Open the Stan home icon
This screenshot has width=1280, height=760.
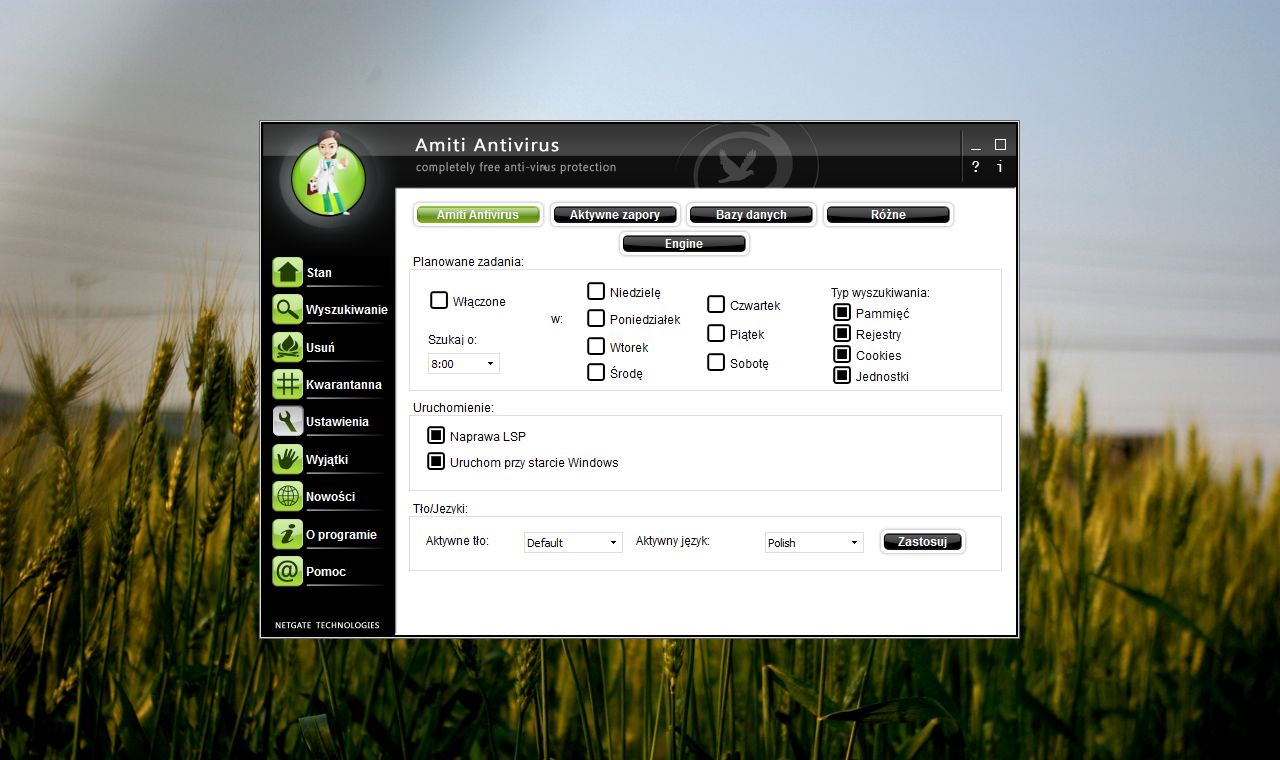(288, 272)
